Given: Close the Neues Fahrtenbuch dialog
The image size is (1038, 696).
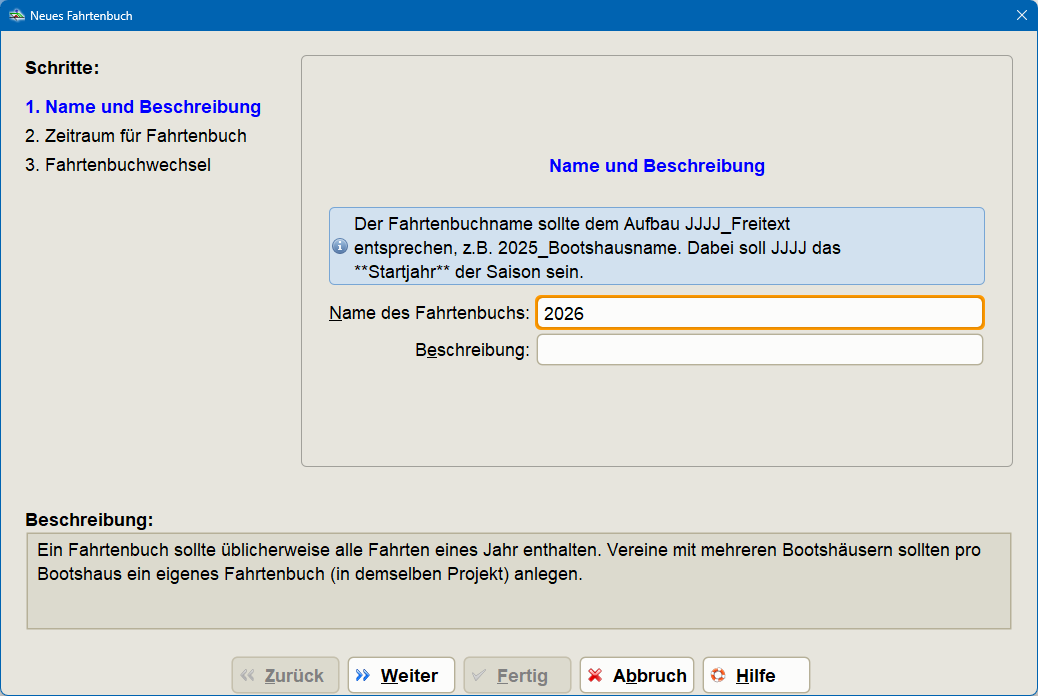Looking at the screenshot, I should click(1022, 15).
